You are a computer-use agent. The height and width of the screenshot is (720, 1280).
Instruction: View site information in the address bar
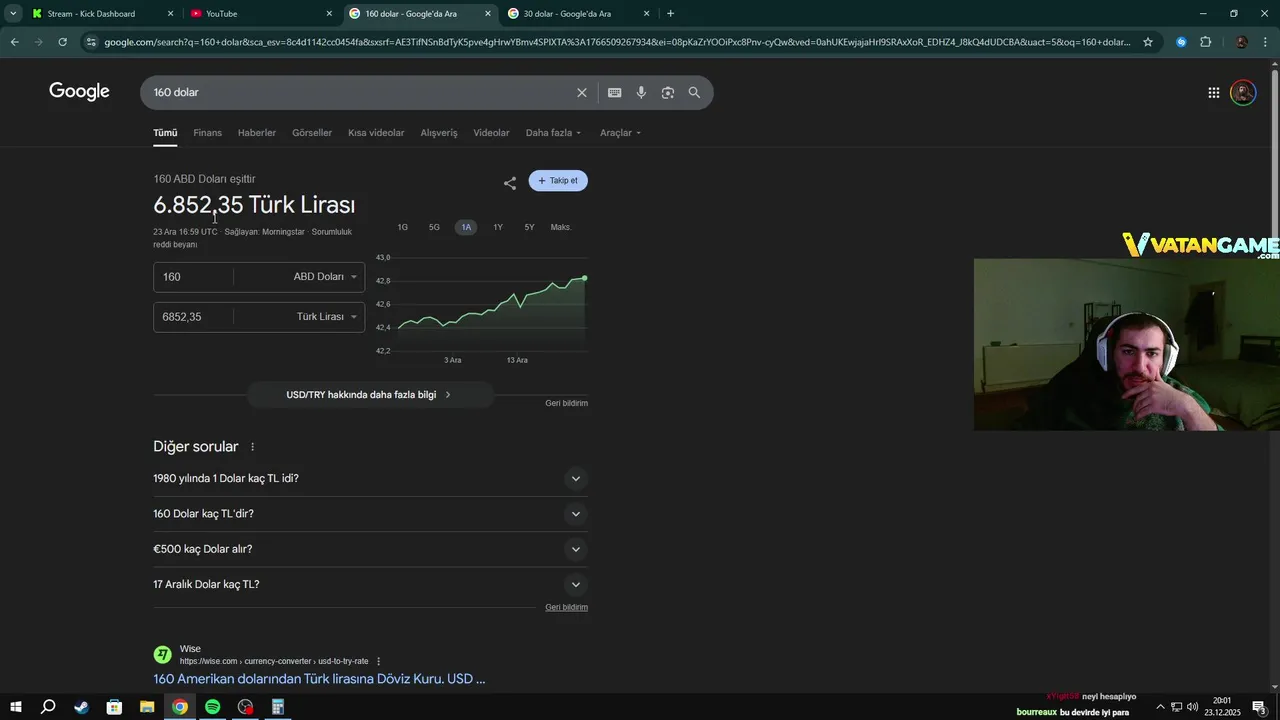pos(91,42)
